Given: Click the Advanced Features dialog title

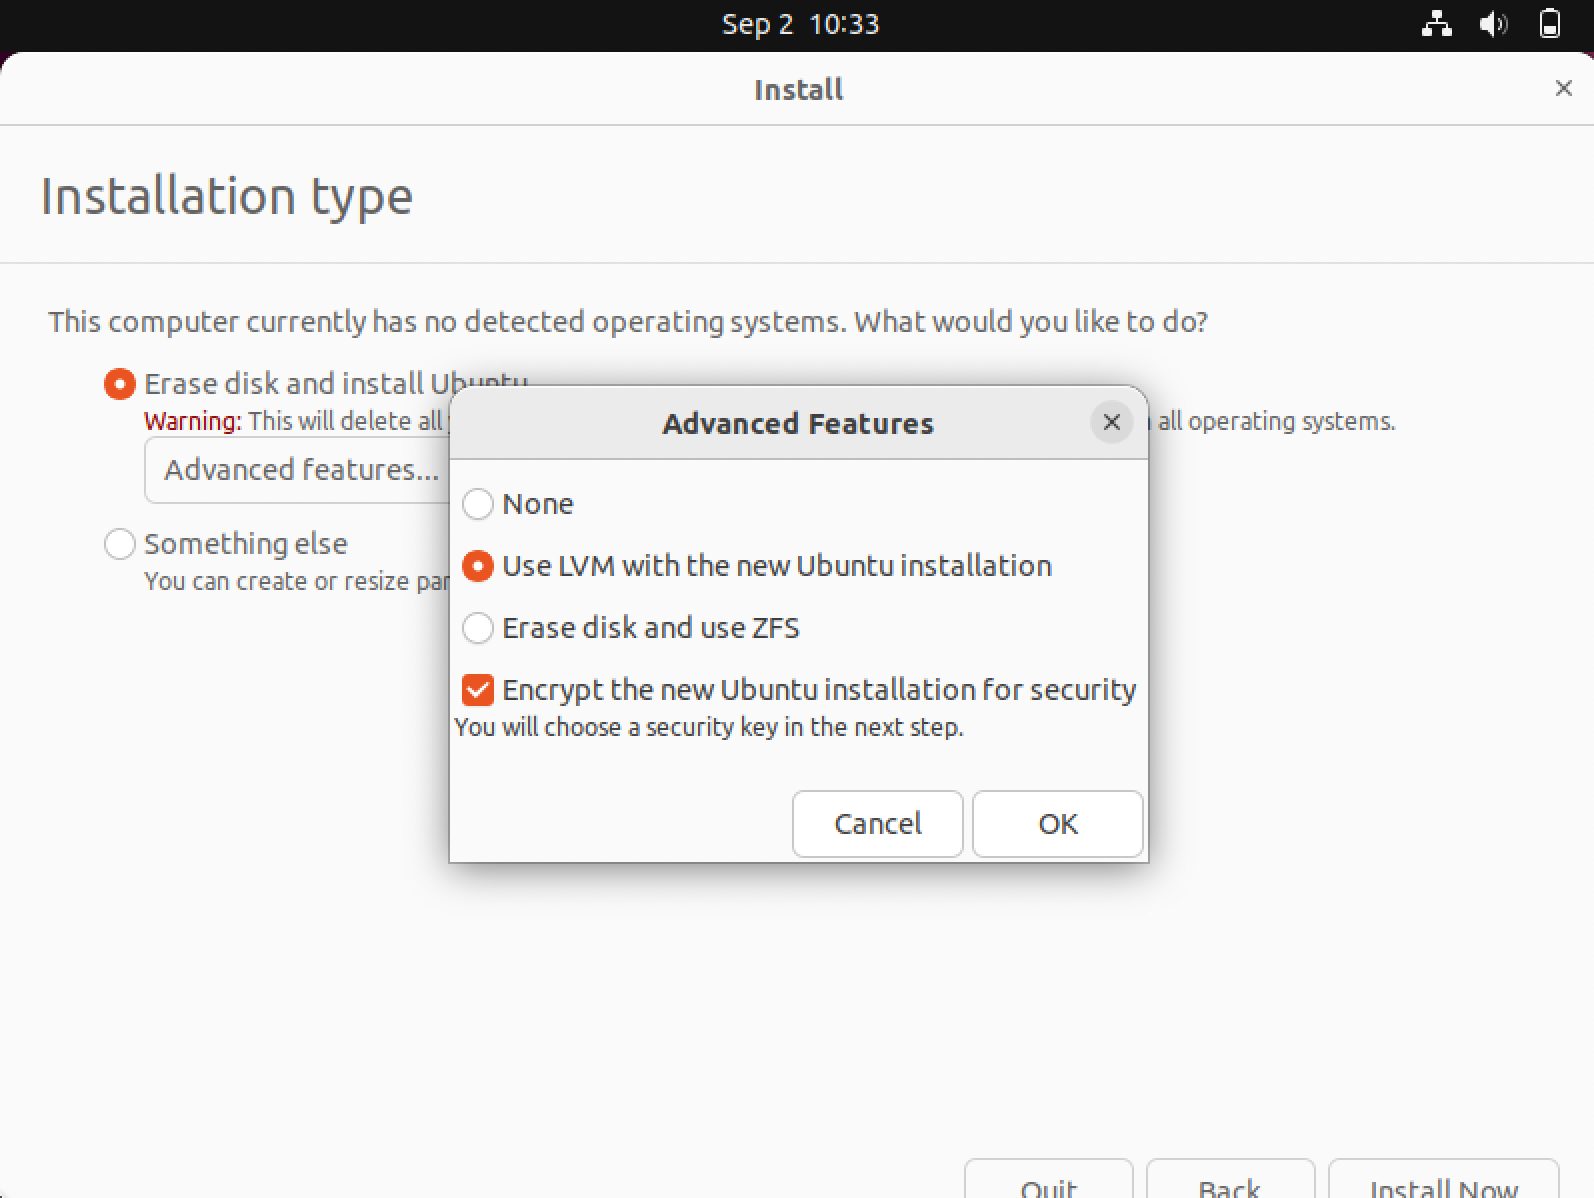Looking at the screenshot, I should 798,424.
